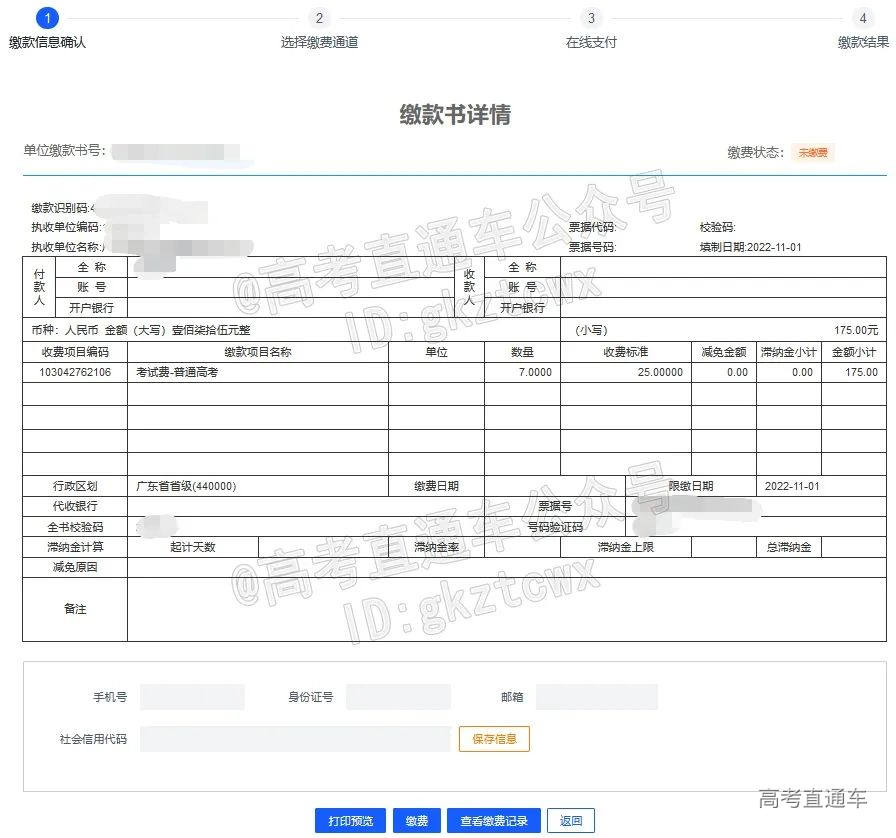Select the 备注 remarks cell

click(x=75, y=608)
